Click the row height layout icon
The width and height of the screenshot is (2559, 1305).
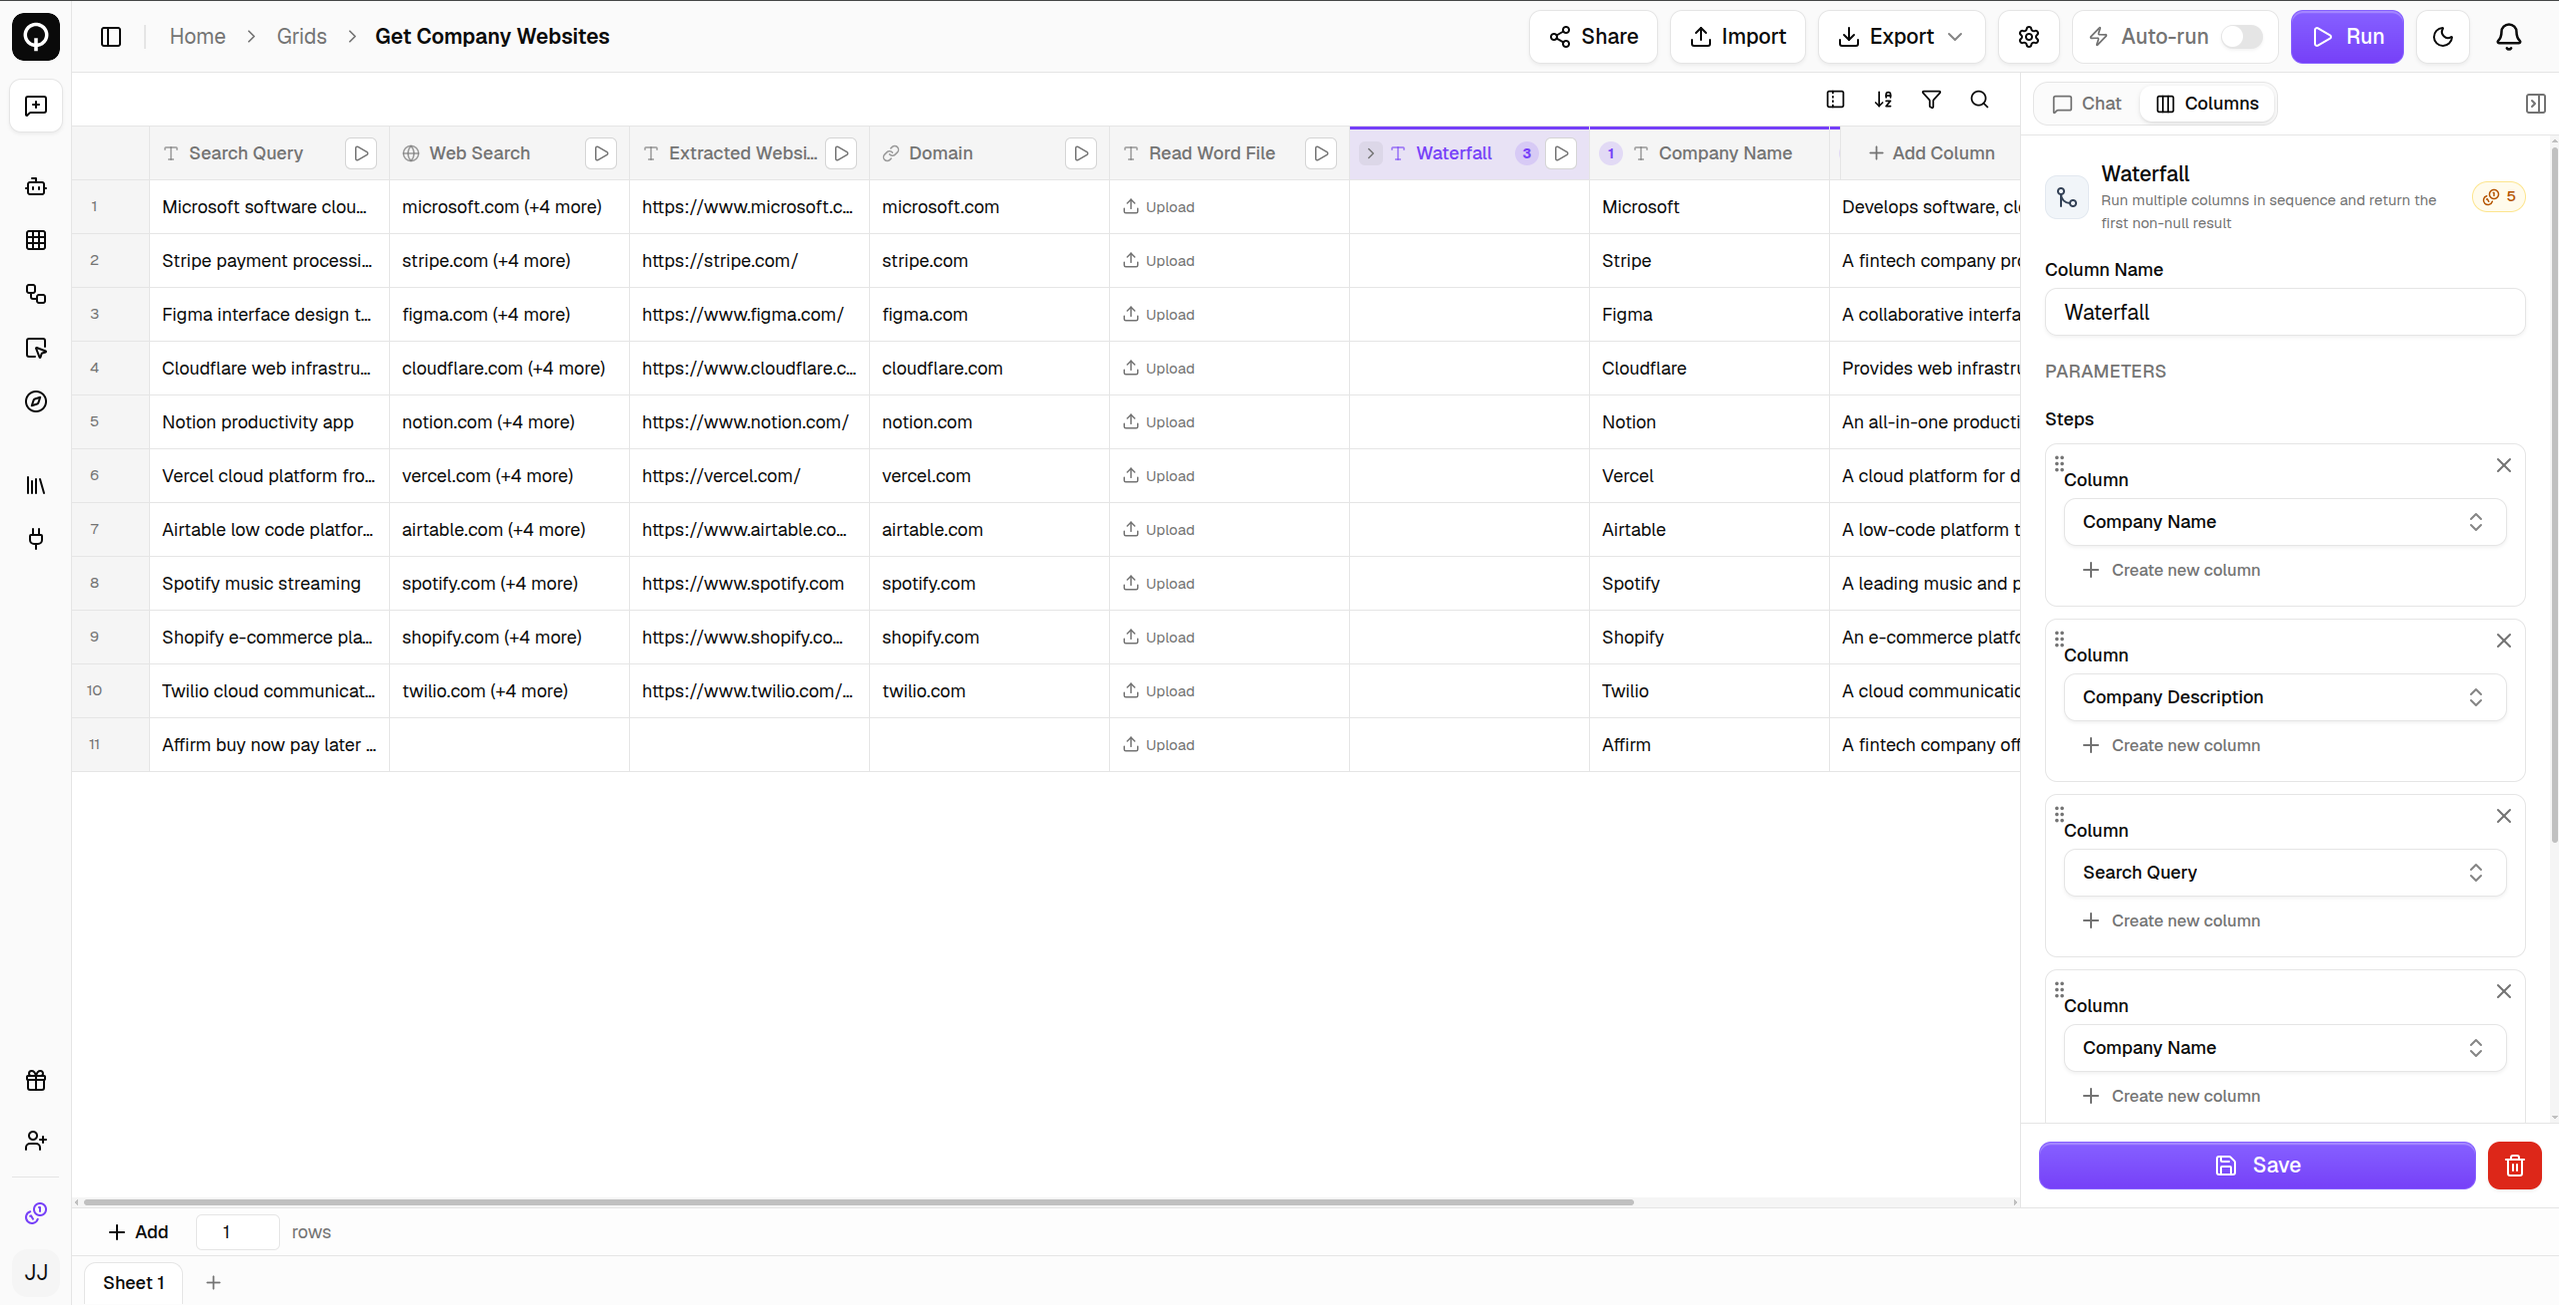point(1836,100)
